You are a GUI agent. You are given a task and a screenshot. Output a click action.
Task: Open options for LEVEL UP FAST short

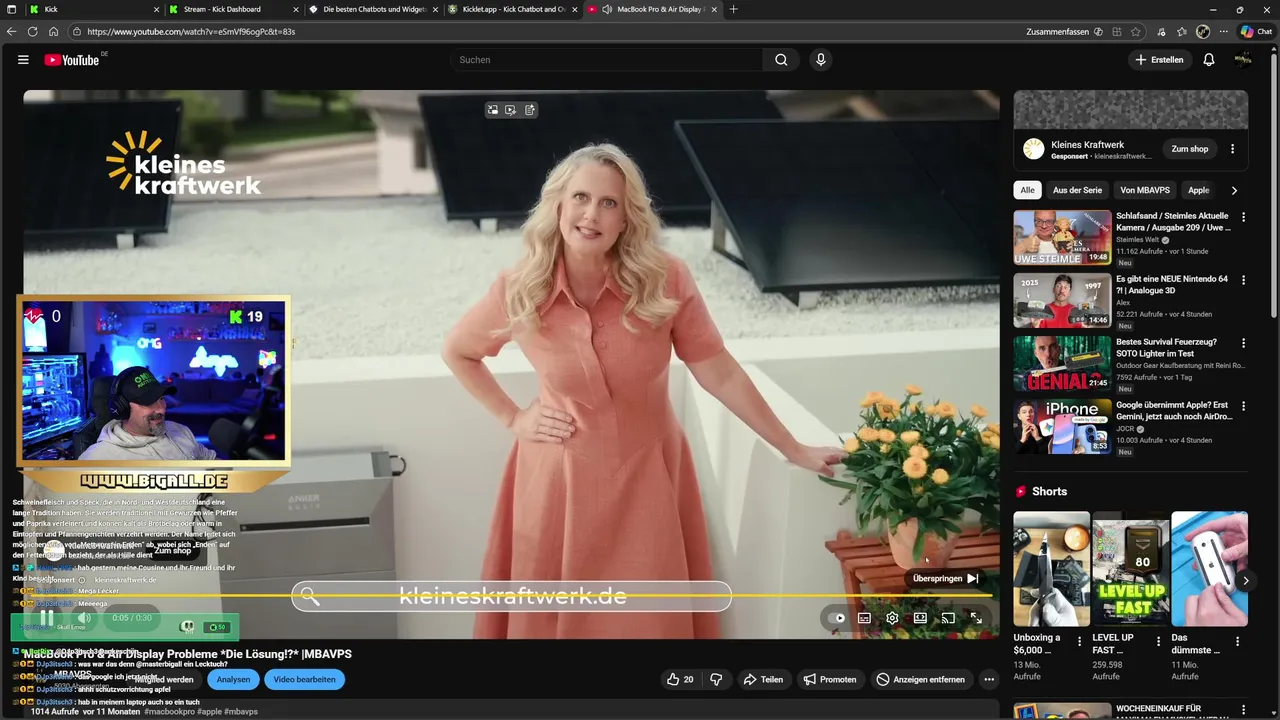coord(1158,641)
